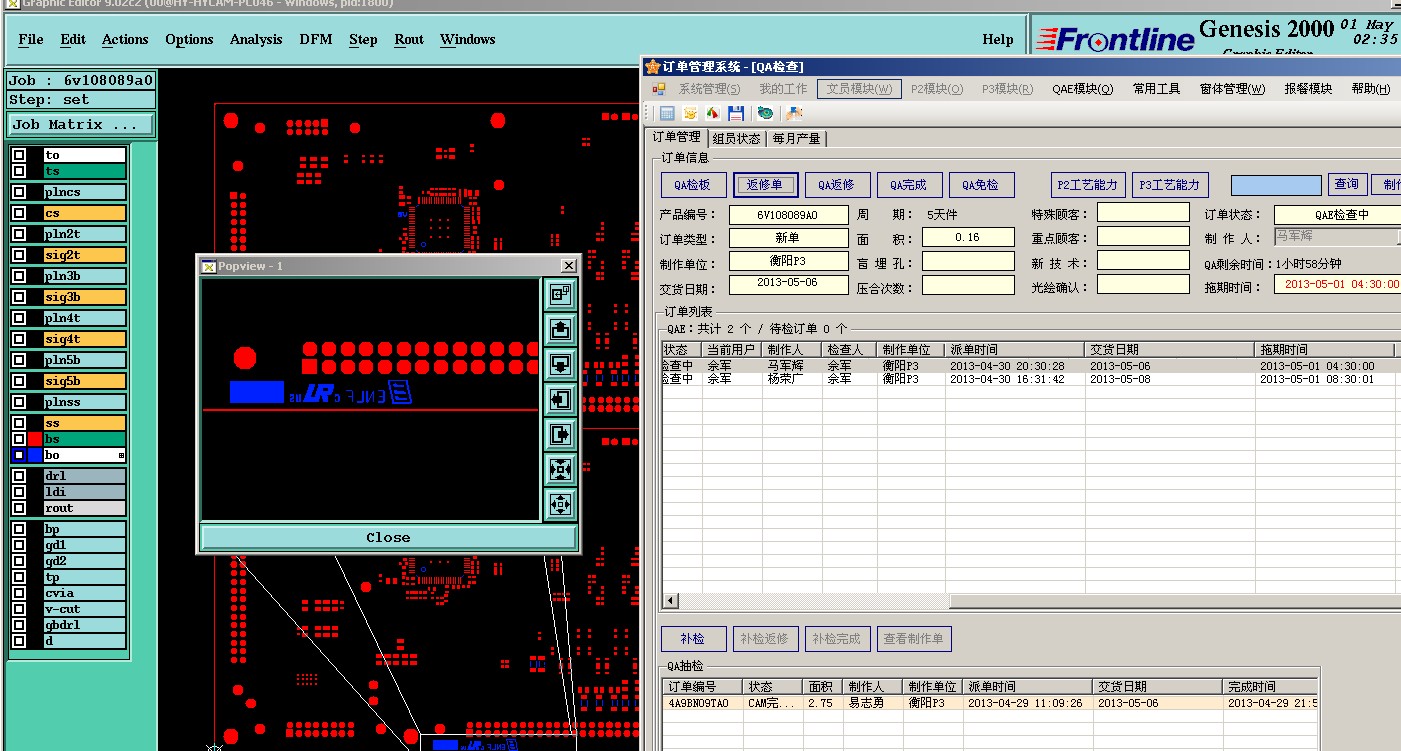Toggle visibility checkbox of layer 'rout'

tap(19, 508)
